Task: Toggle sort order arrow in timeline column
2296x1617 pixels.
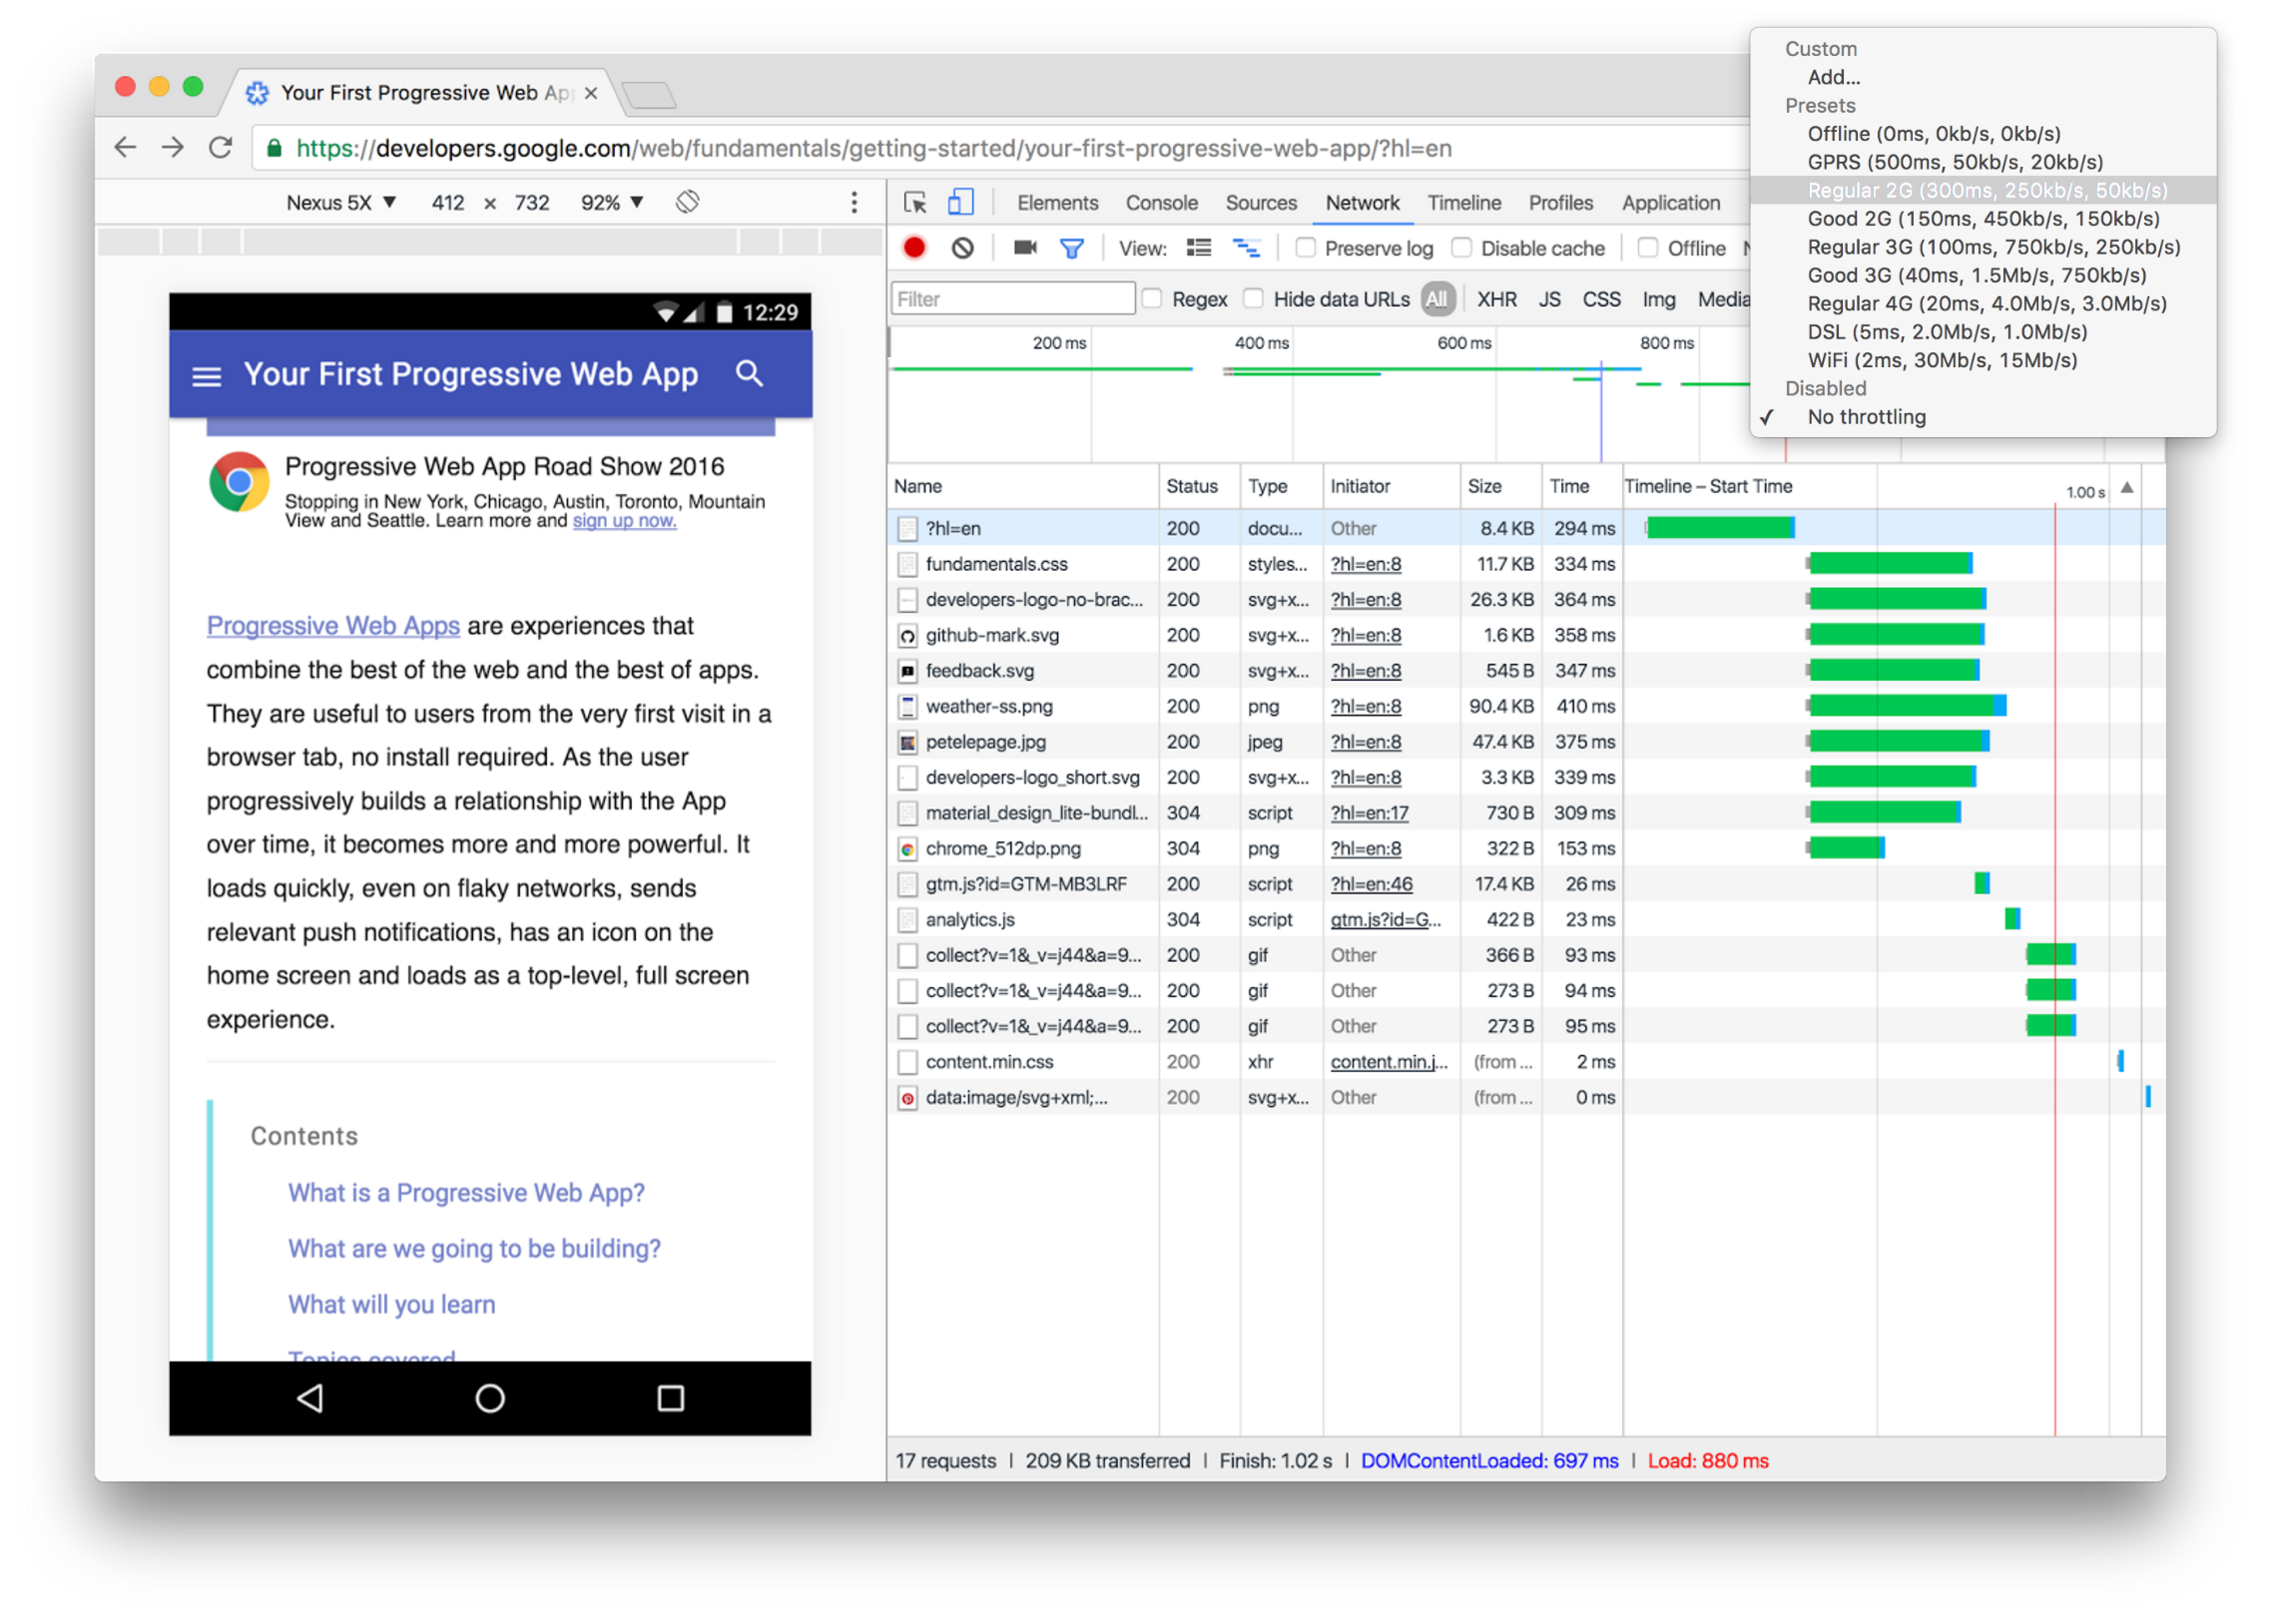Action: [x=2127, y=488]
